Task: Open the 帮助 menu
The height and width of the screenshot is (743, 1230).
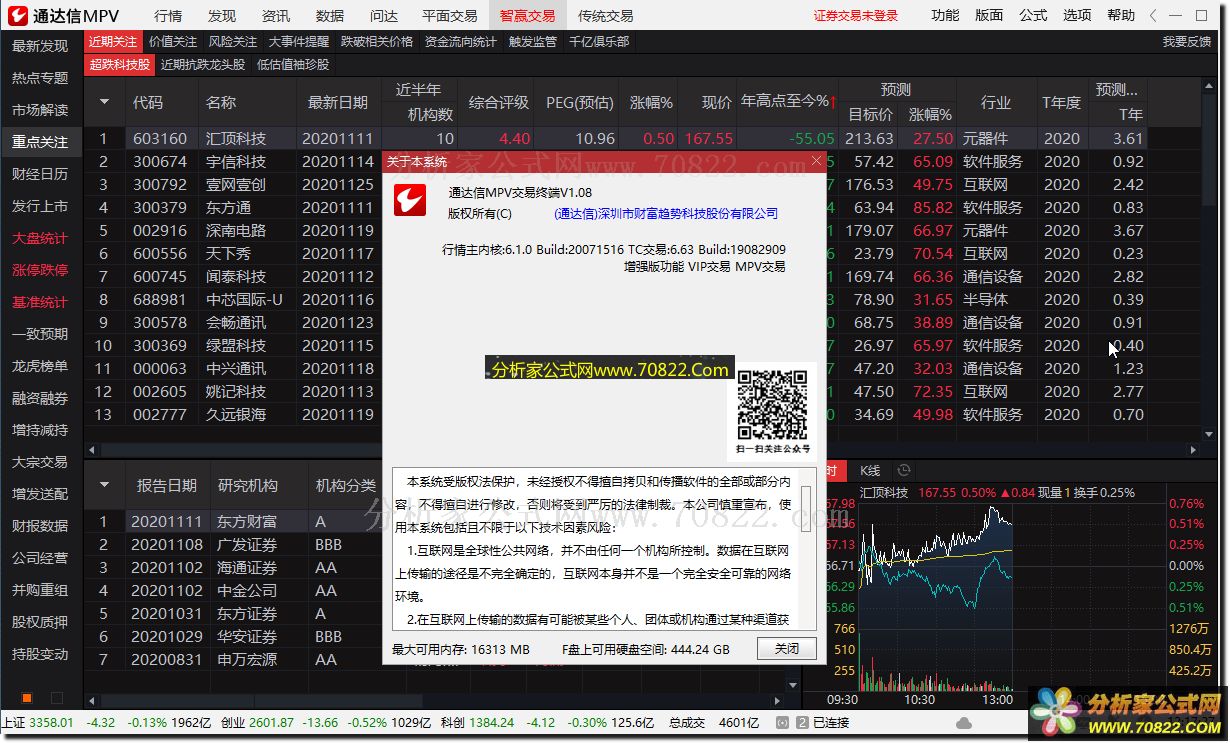Action: (1121, 16)
